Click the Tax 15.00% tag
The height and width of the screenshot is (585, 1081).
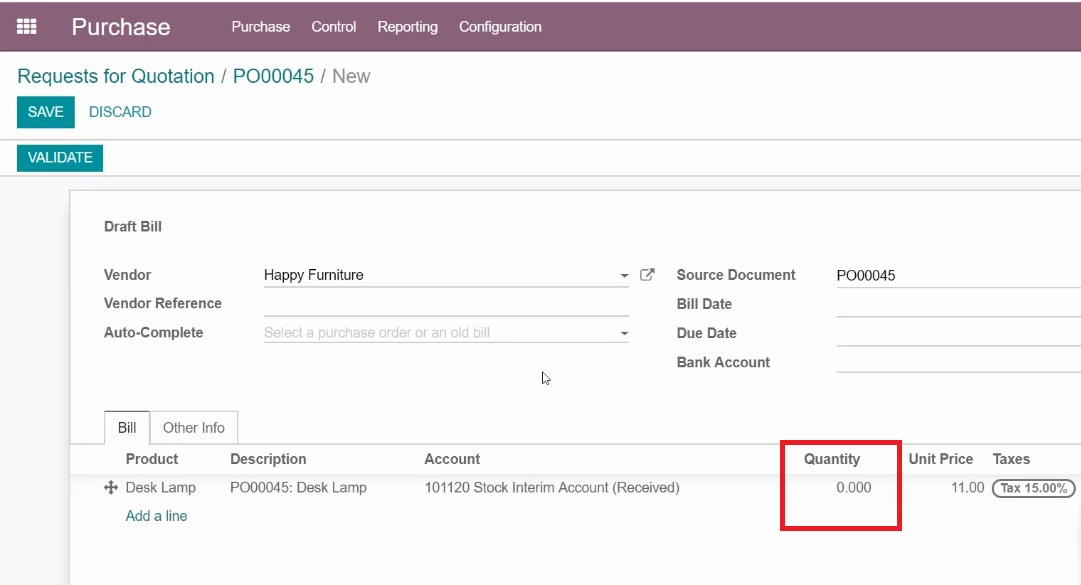(x=1033, y=489)
